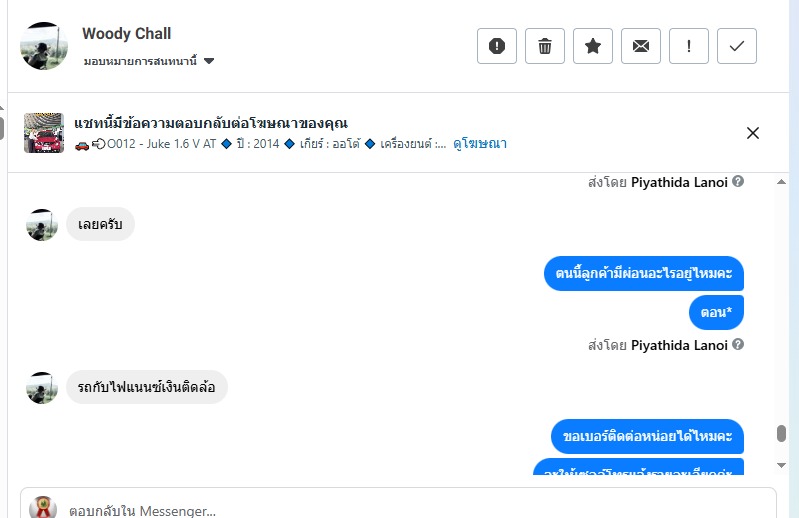This screenshot has height=518, width=799.
Task: Mark conversation as spam with octagon icon
Action: 497,46
